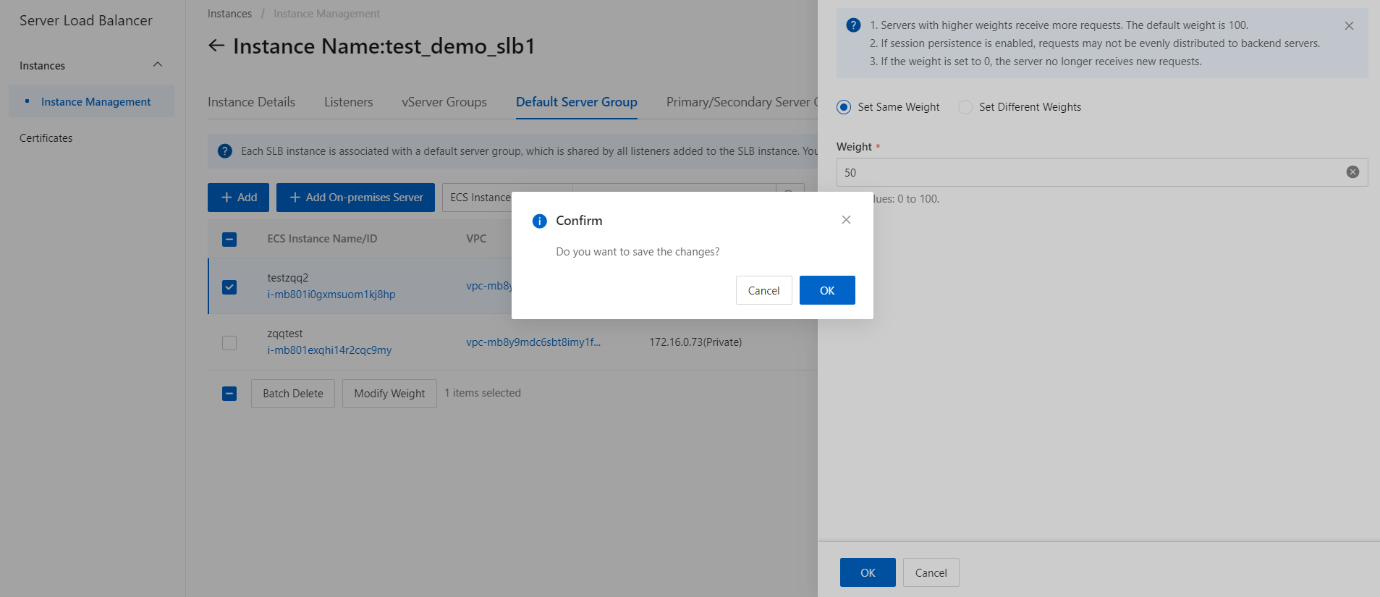Image resolution: width=1380 pixels, height=597 pixels.
Task: Uncheck the testzqq2 server checkbox
Action: click(x=229, y=287)
